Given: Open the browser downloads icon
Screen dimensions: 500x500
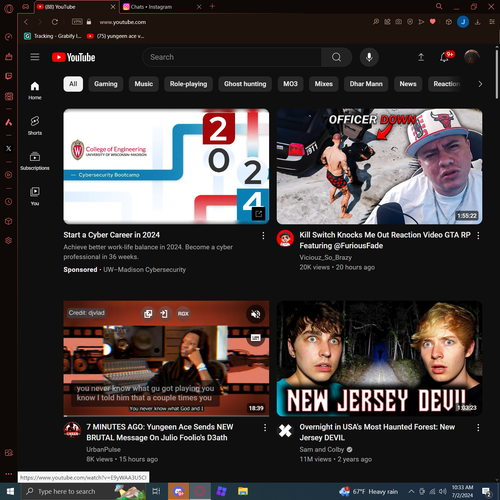Looking at the screenshot, I should pos(478,22).
